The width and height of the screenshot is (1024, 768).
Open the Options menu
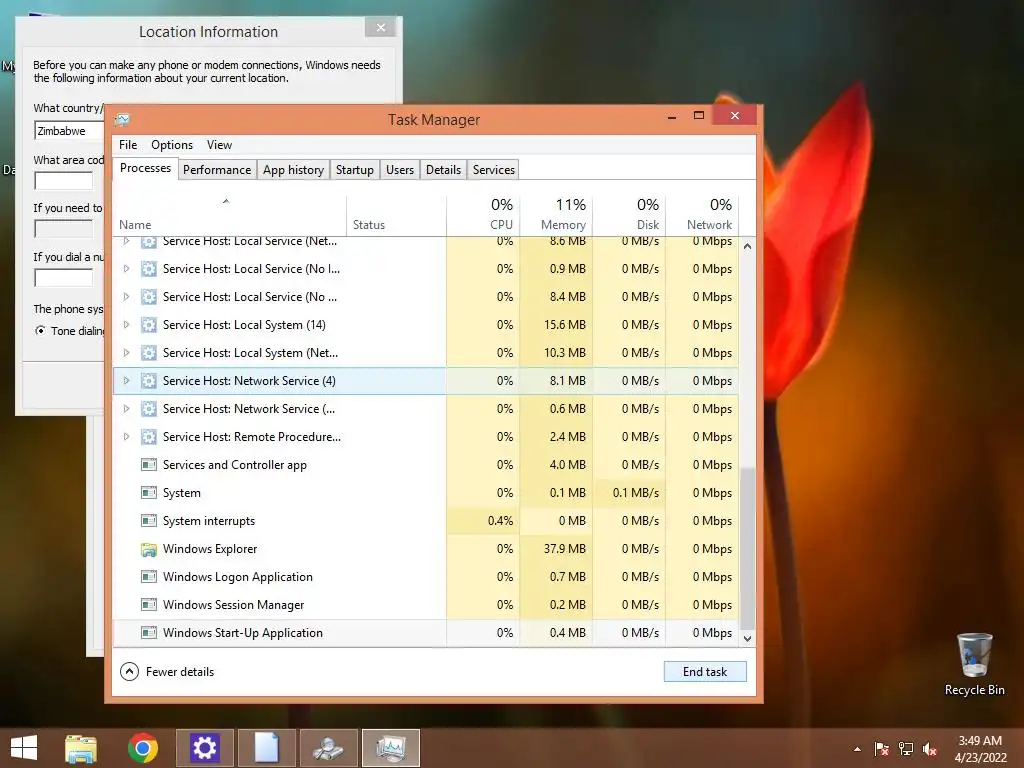click(x=172, y=145)
